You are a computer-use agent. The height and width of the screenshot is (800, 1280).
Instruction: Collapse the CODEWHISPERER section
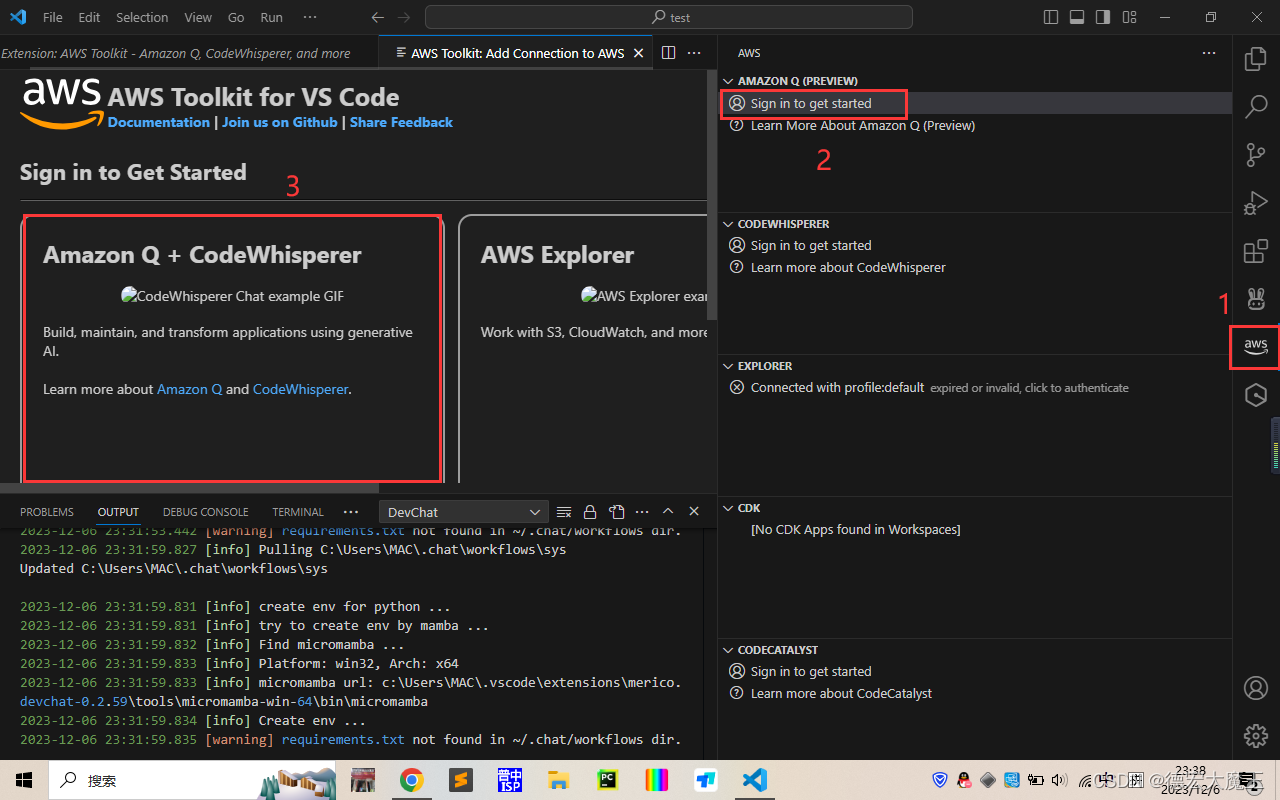coord(727,223)
